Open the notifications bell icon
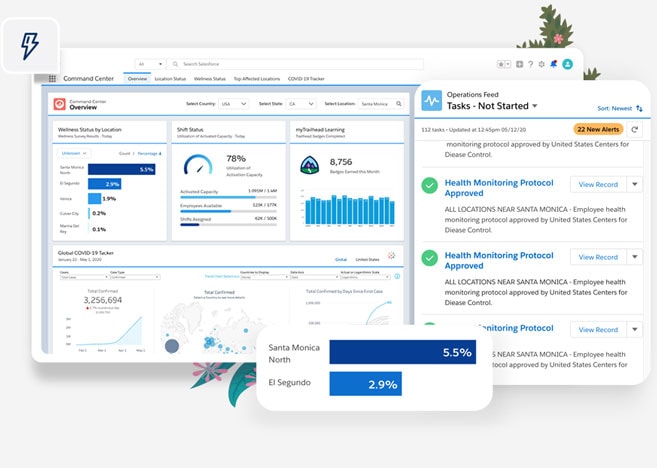Viewport: 657px width, 468px height. pos(554,64)
